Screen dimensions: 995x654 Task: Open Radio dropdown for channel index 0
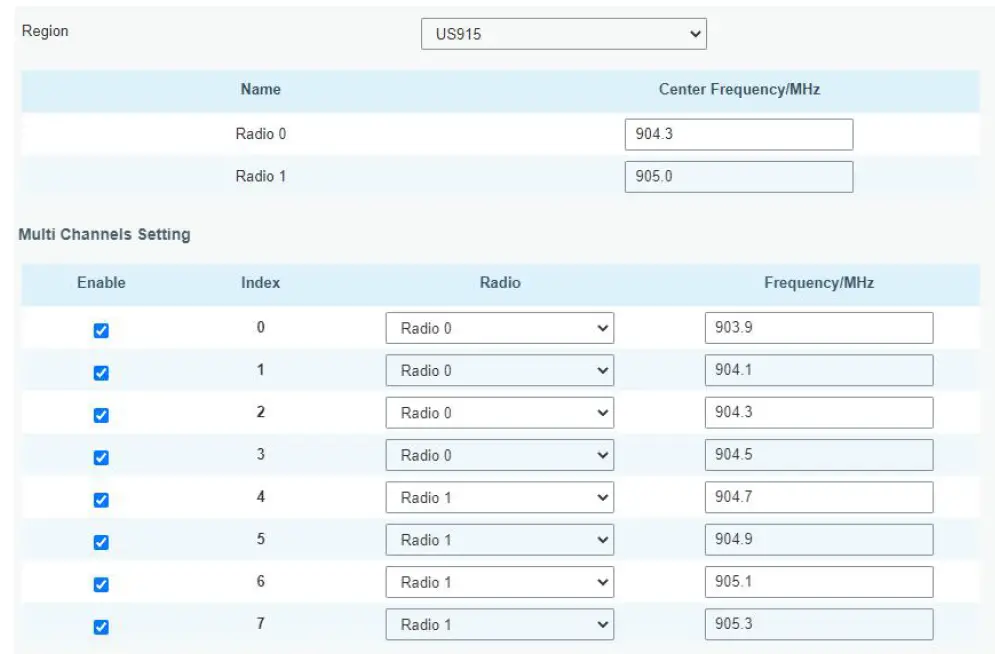click(499, 328)
